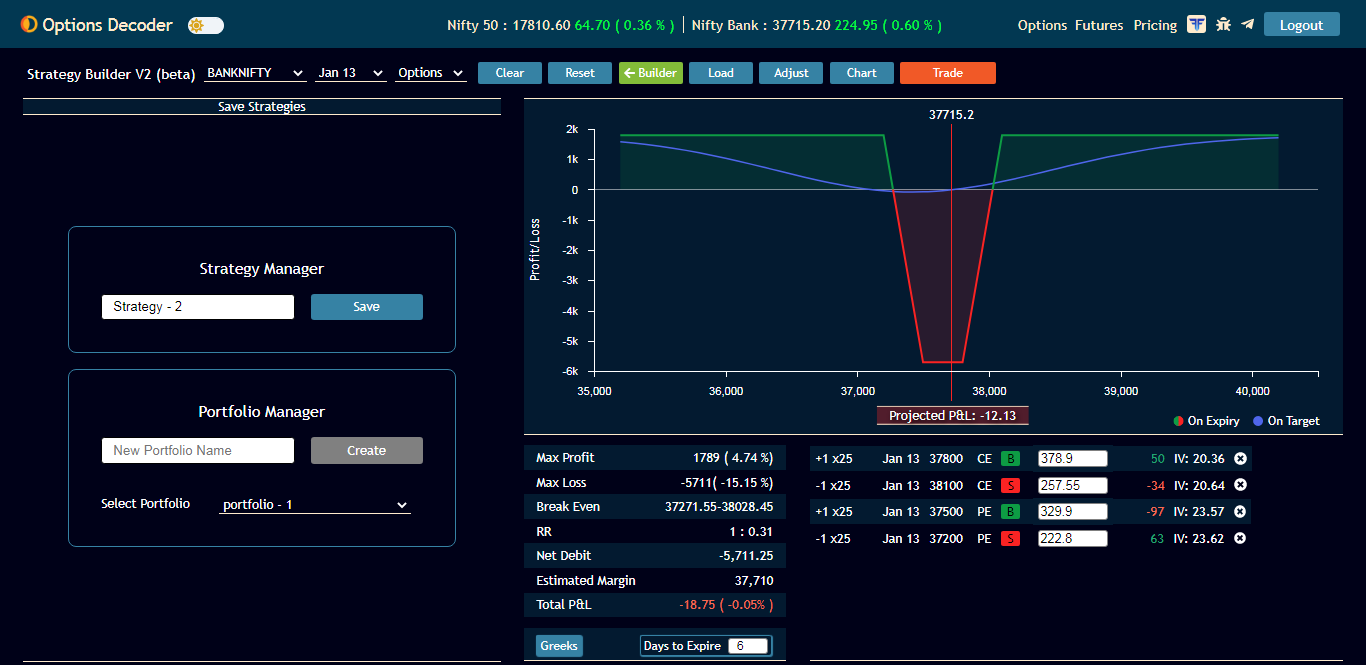Click the 37715.2 spot price marker on chart
1366x665 pixels.
pyautogui.click(x=951, y=115)
